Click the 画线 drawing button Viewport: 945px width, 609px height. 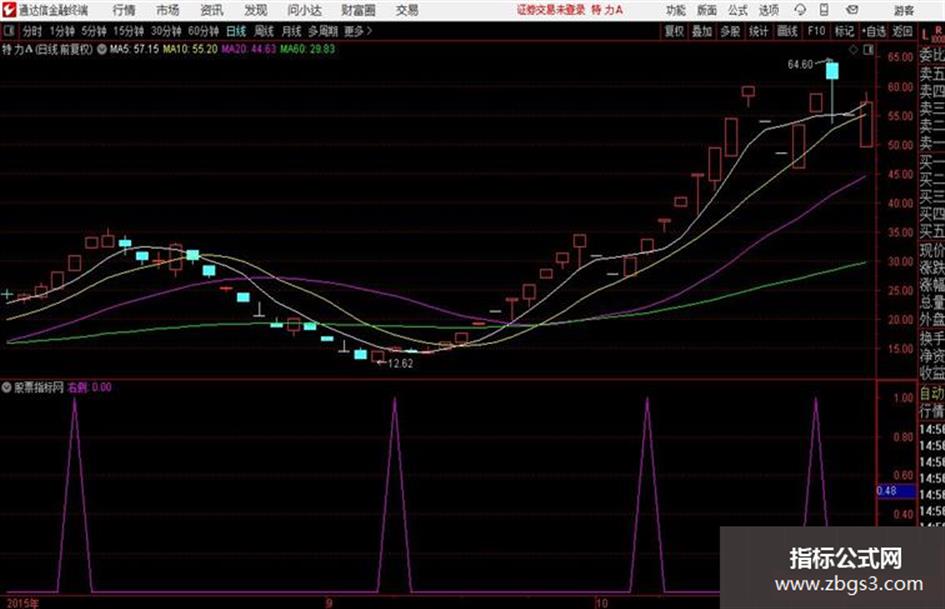(x=787, y=31)
